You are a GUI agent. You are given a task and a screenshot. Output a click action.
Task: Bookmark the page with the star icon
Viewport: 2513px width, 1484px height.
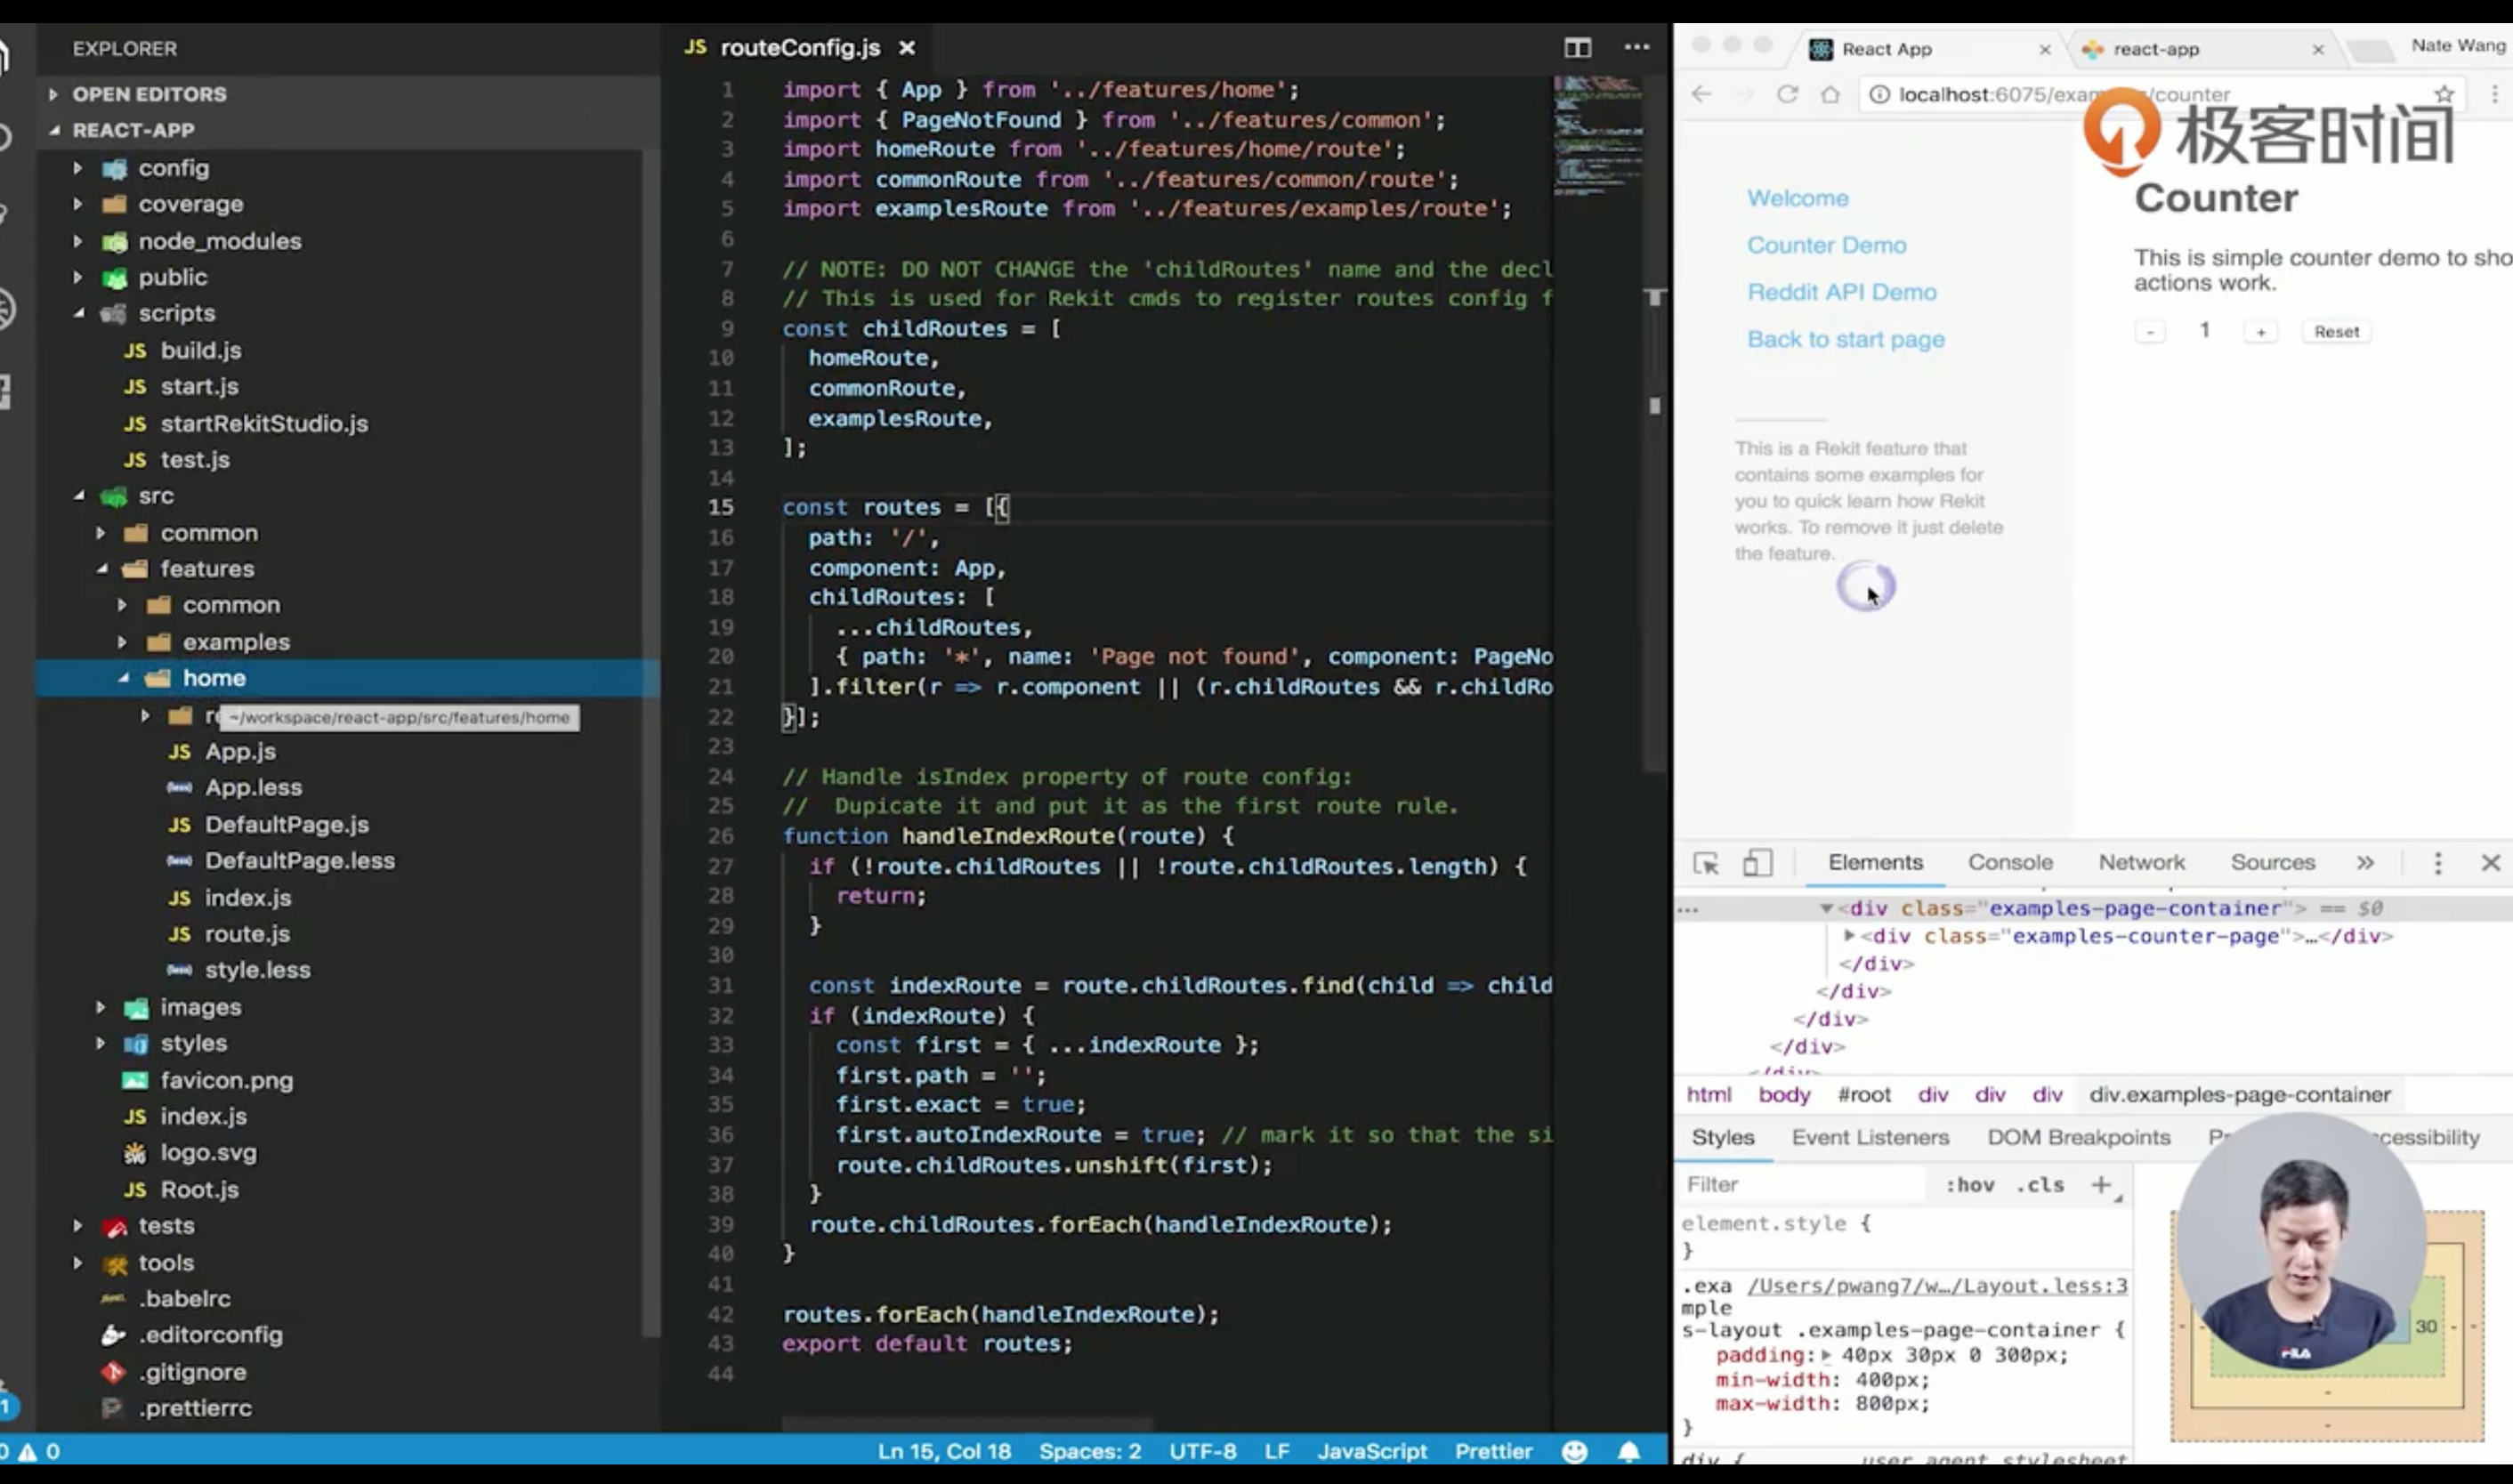2444,94
